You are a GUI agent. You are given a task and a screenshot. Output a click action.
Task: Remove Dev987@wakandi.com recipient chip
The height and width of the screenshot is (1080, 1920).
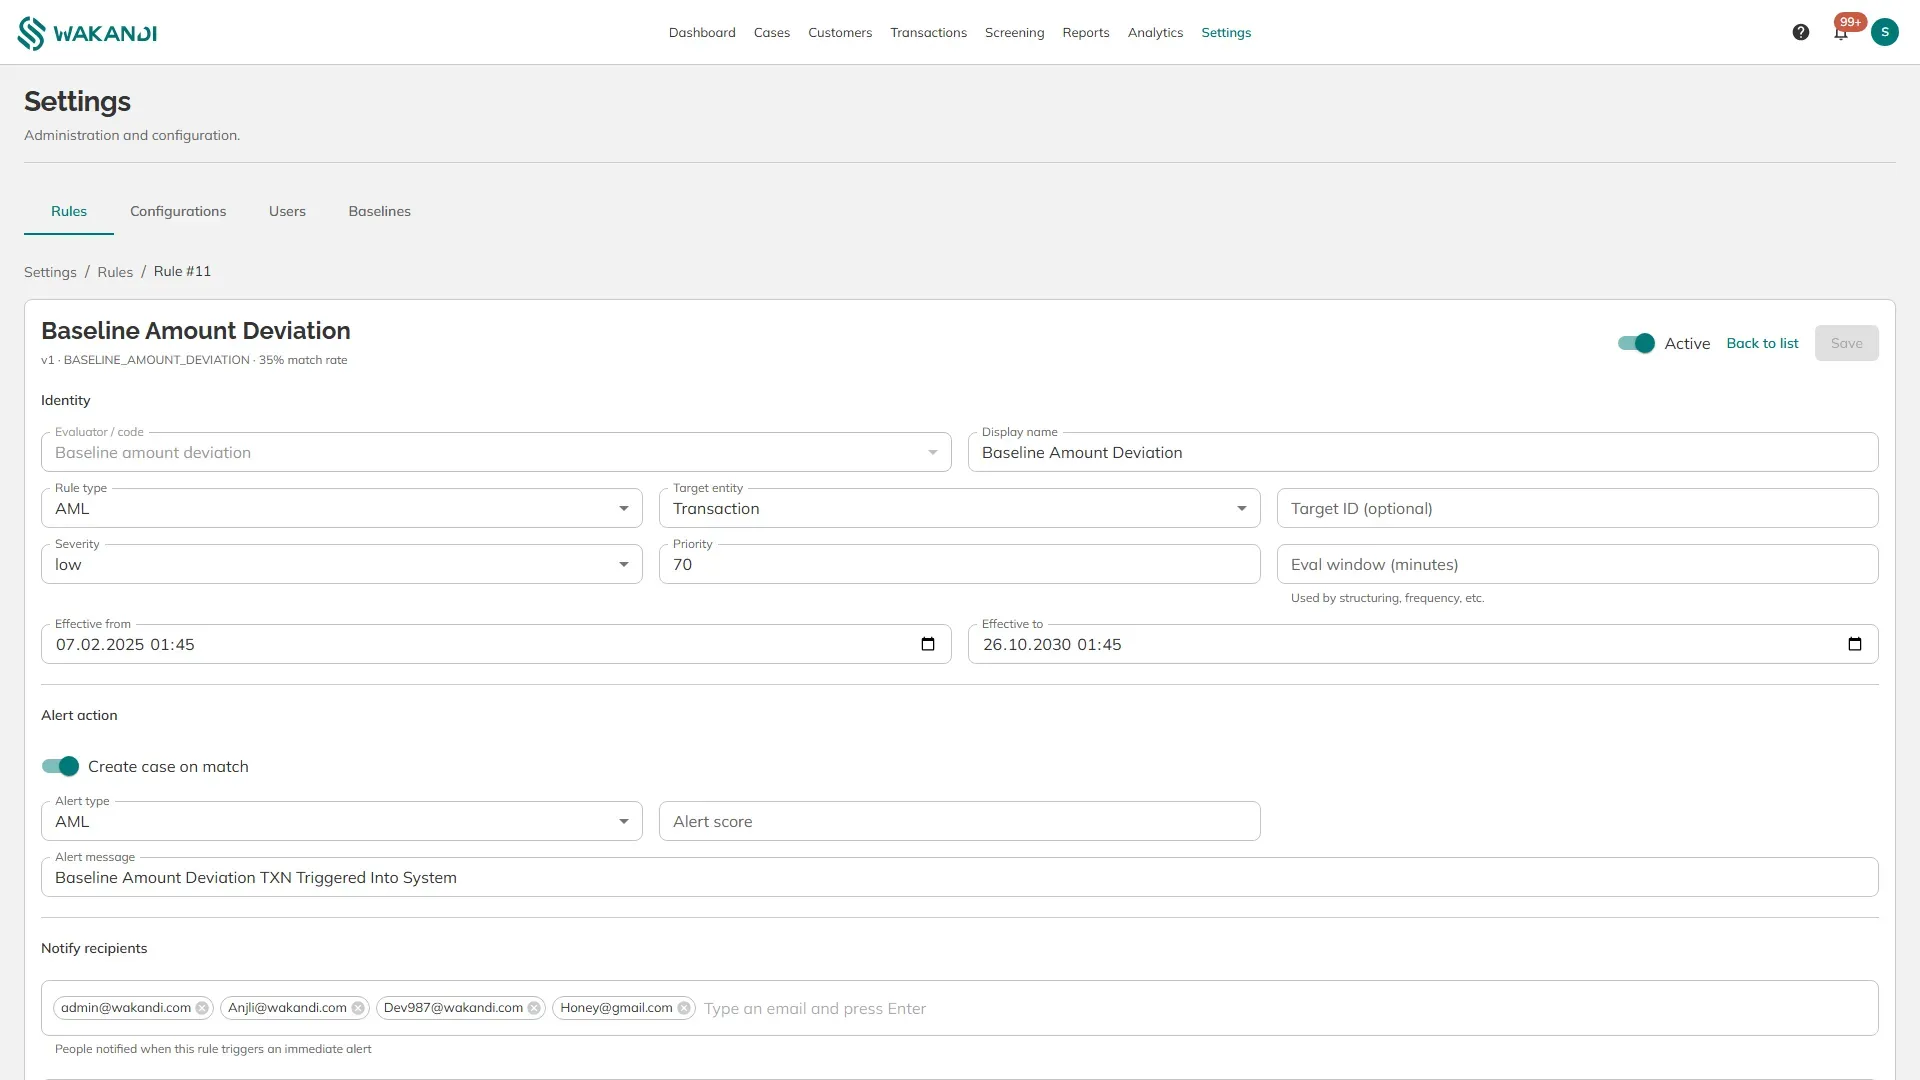pyautogui.click(x=534, y=1008)
